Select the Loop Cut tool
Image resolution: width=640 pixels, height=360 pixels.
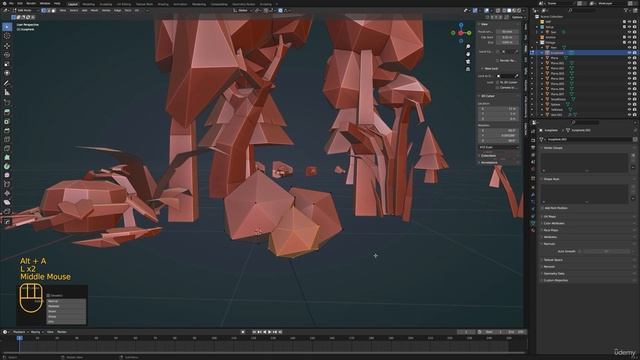pyautogui.click(x=7, y=140)
